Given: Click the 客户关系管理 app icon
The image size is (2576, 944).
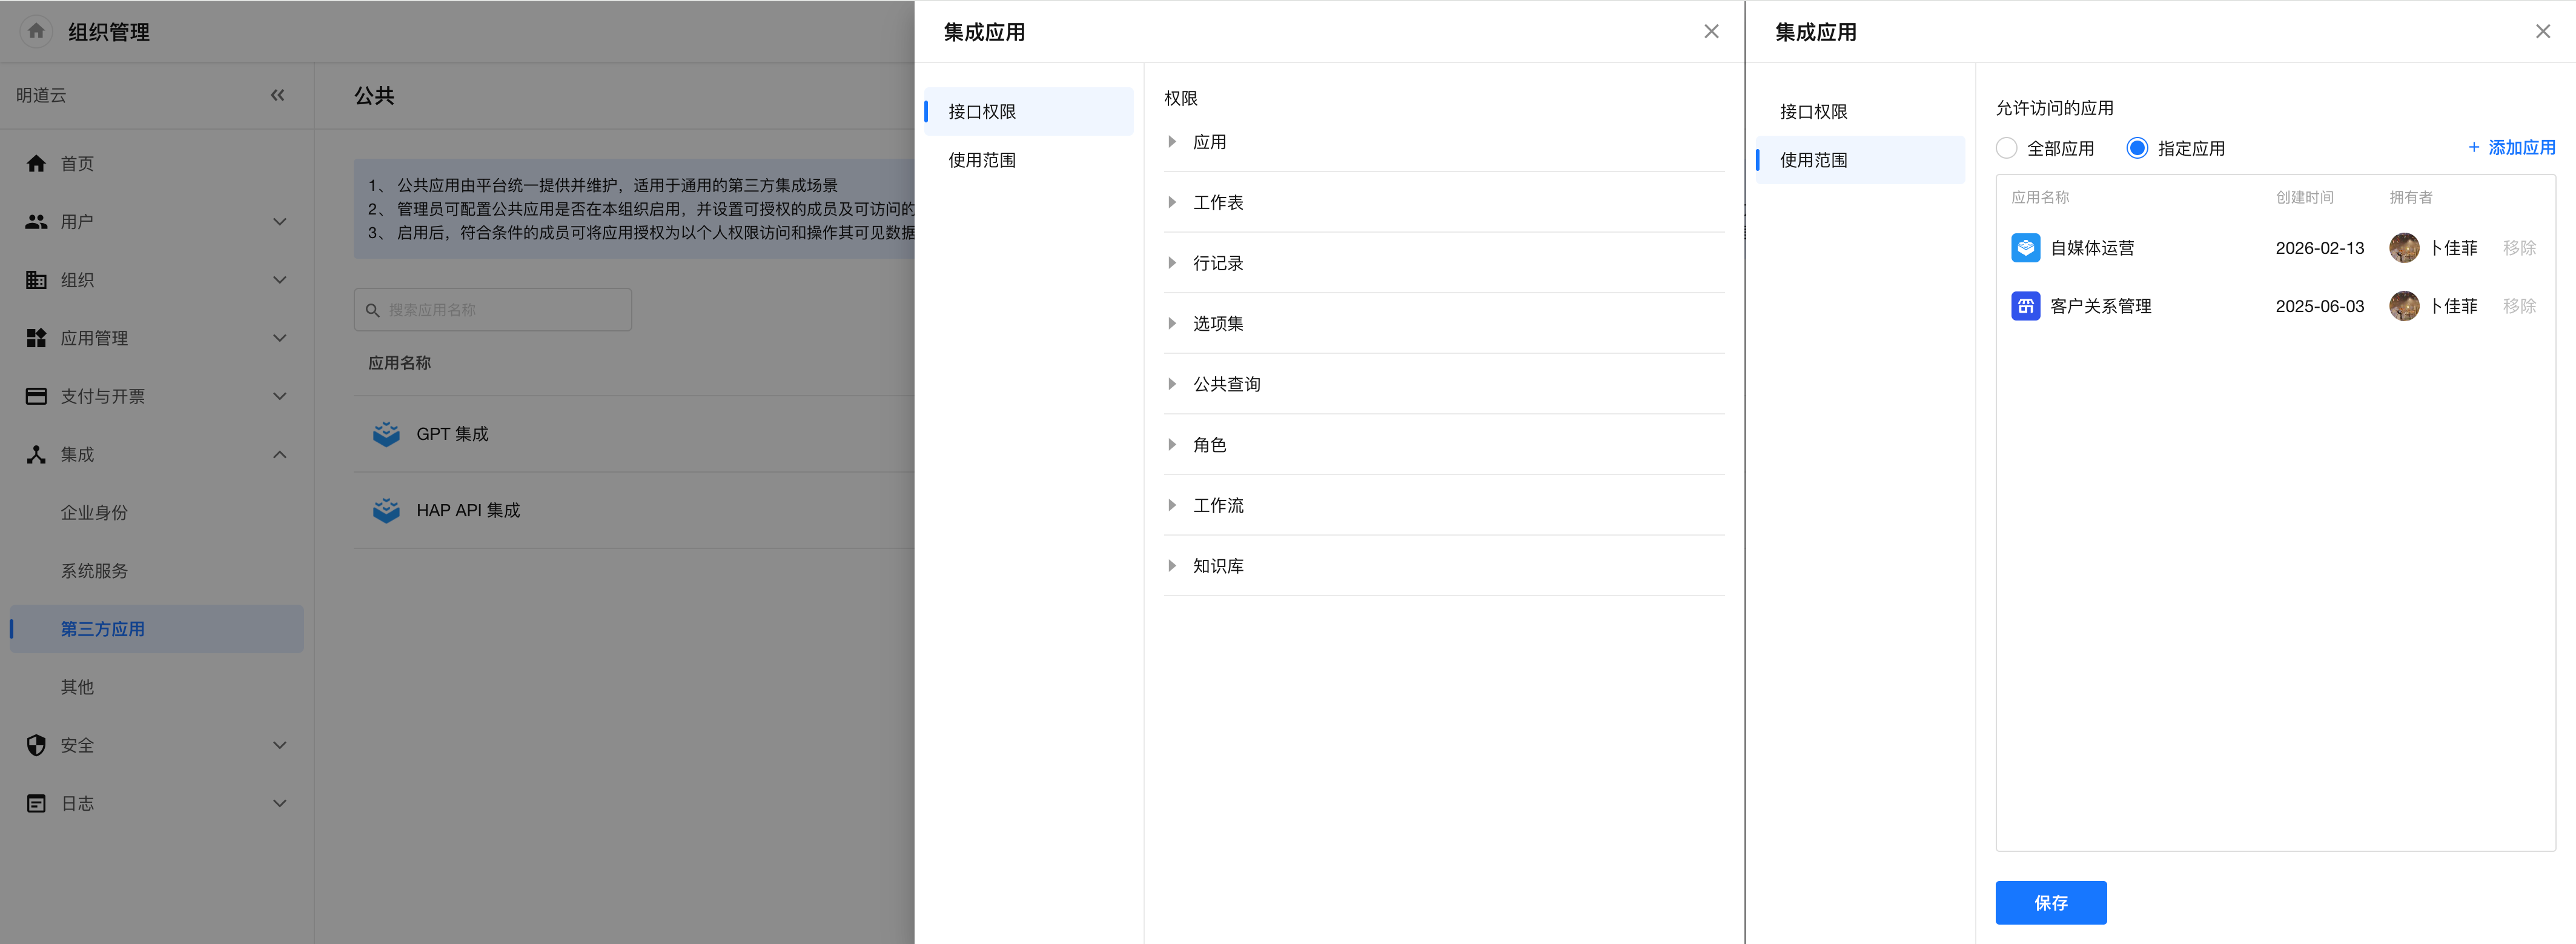Looking at the screenshot, I should point(2025,306).
